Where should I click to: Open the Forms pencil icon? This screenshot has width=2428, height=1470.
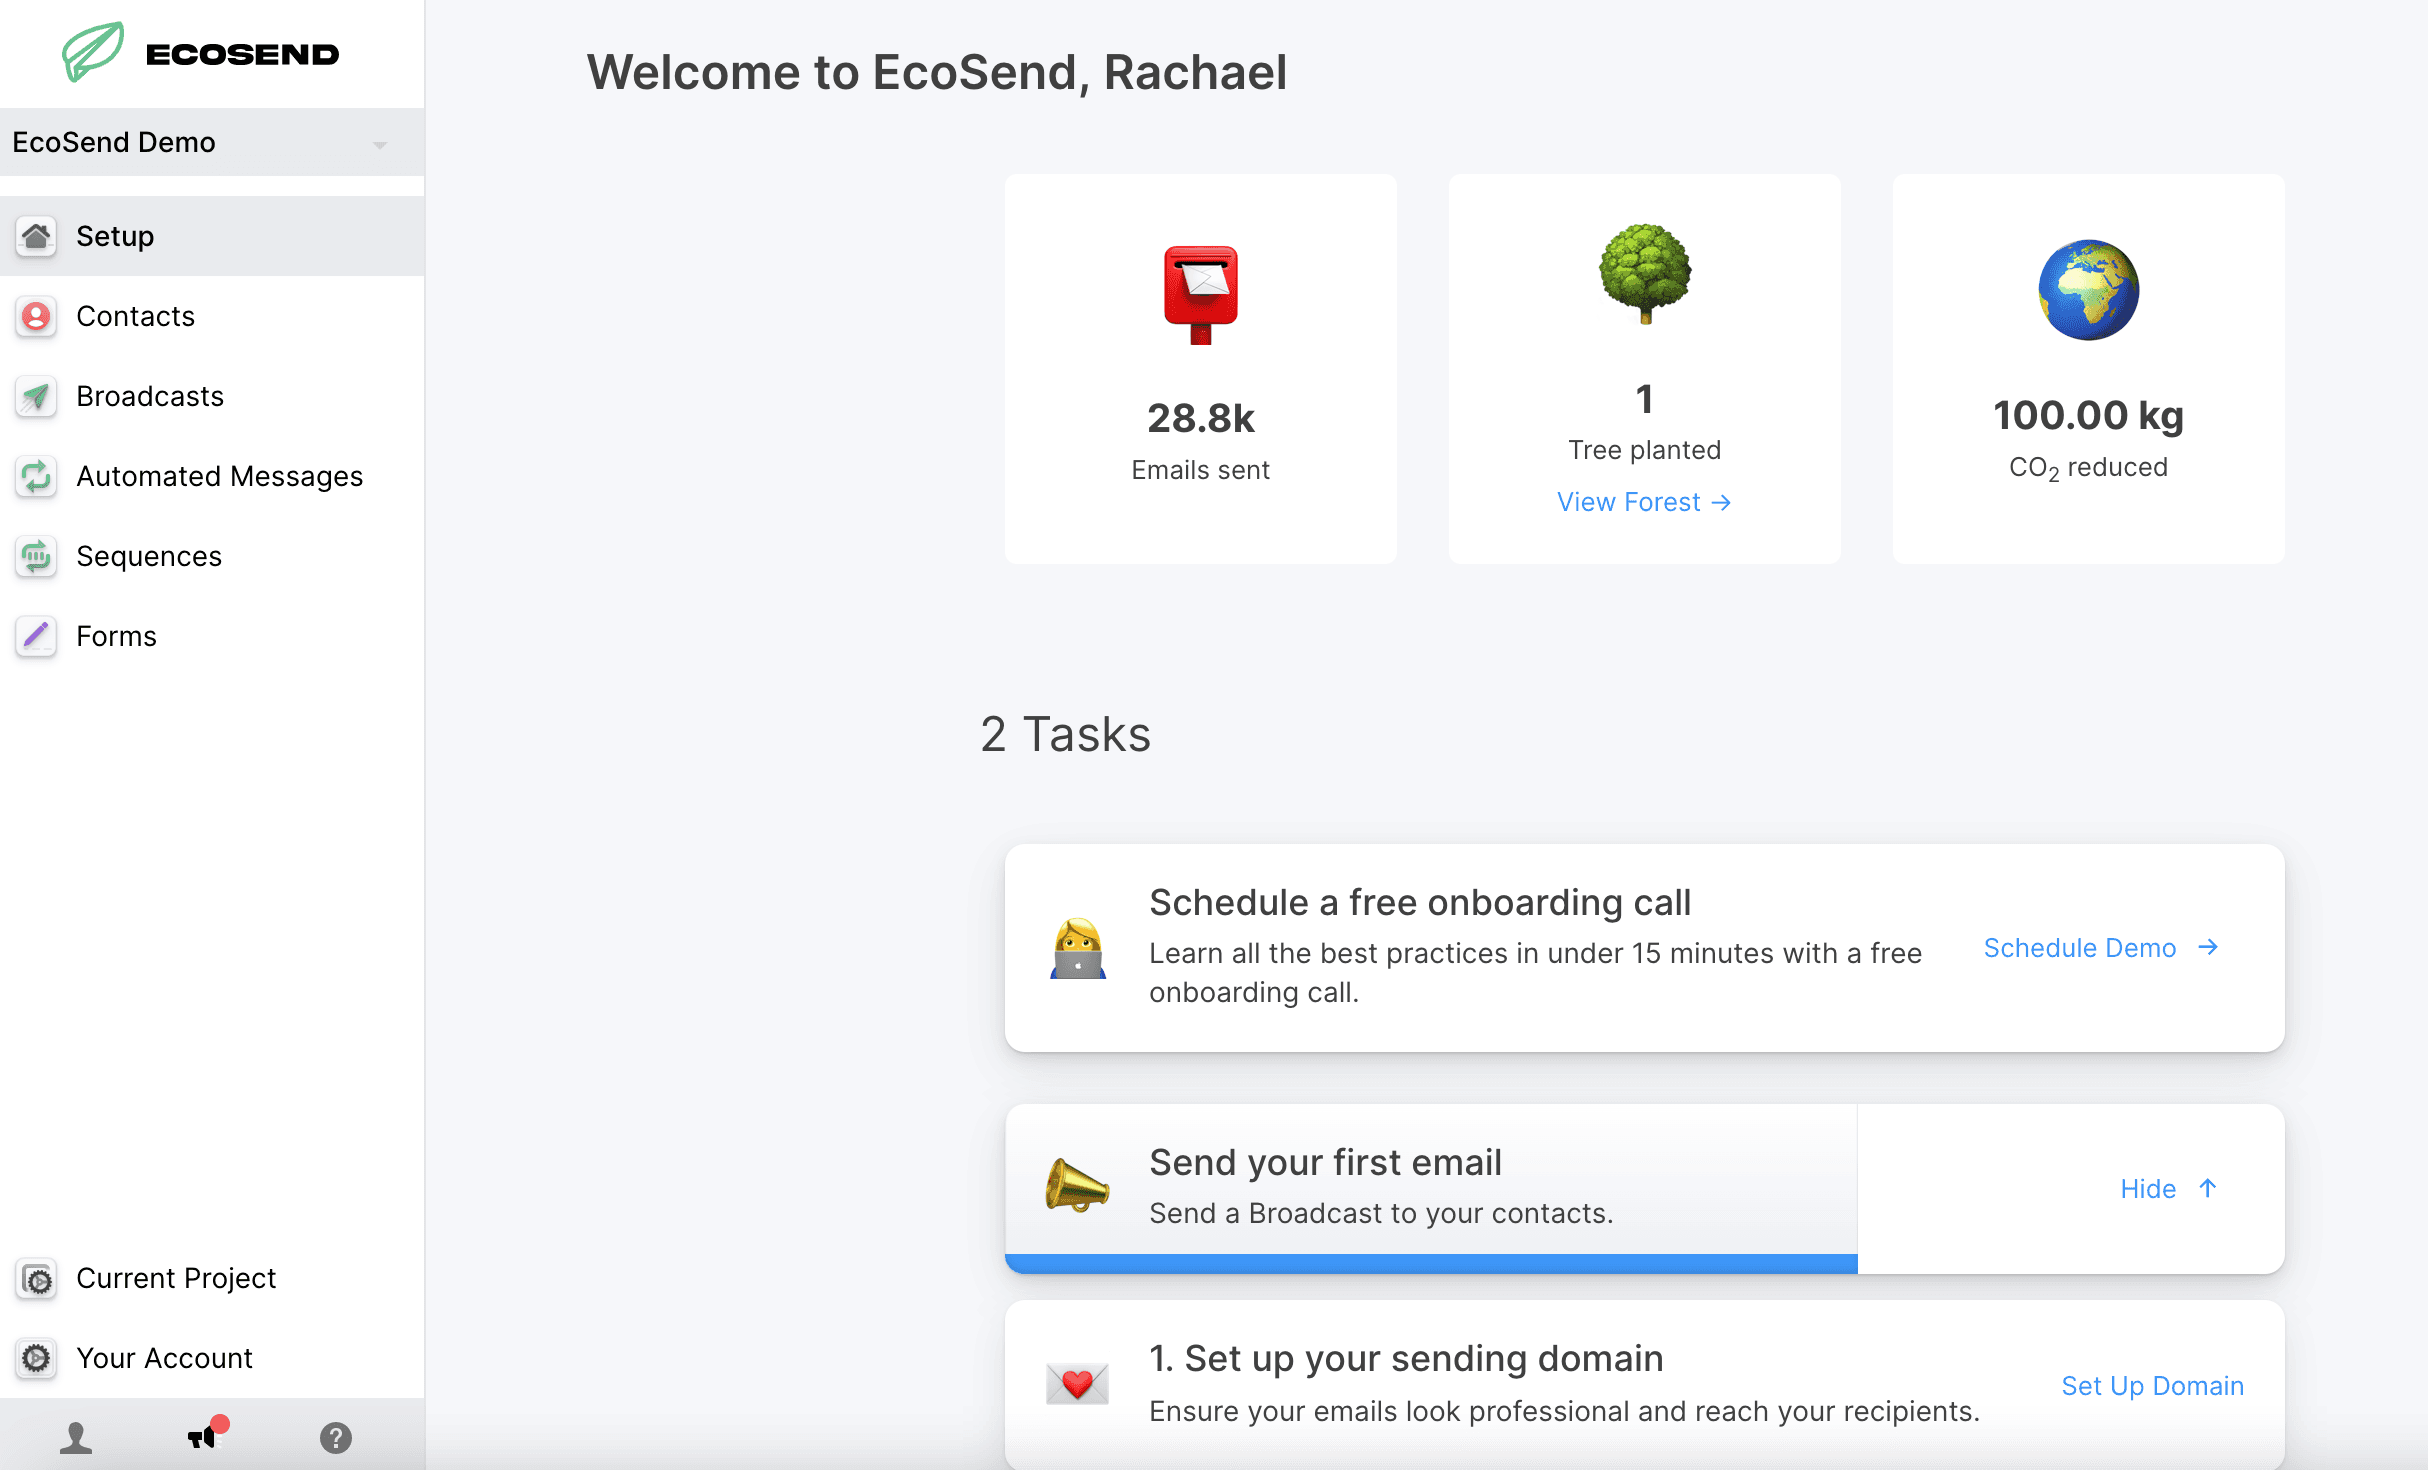(36, 637)
